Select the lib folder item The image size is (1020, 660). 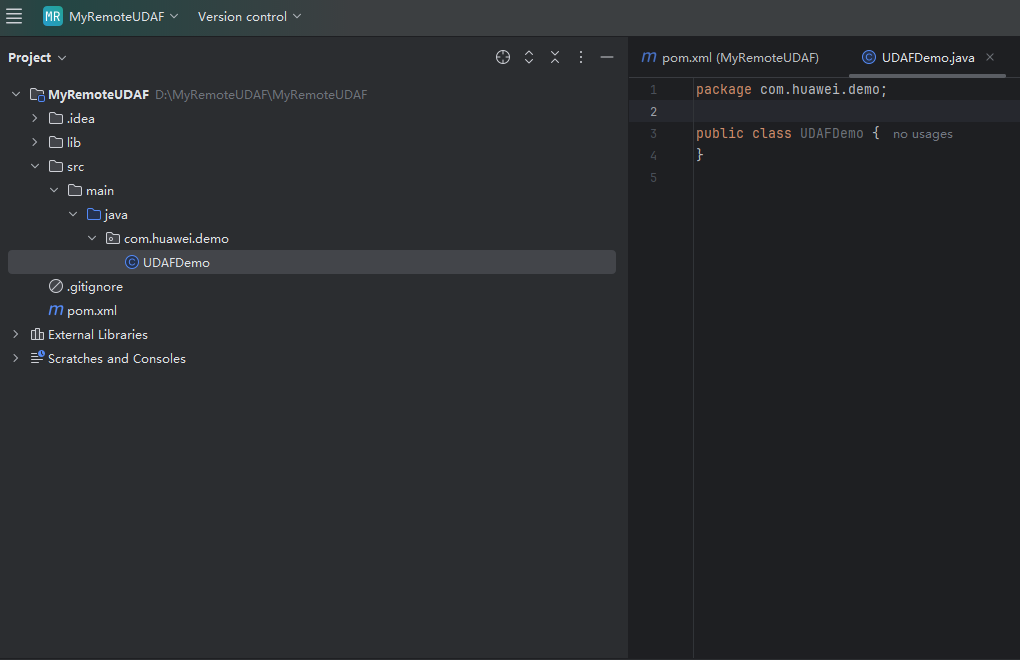(74, 142)
